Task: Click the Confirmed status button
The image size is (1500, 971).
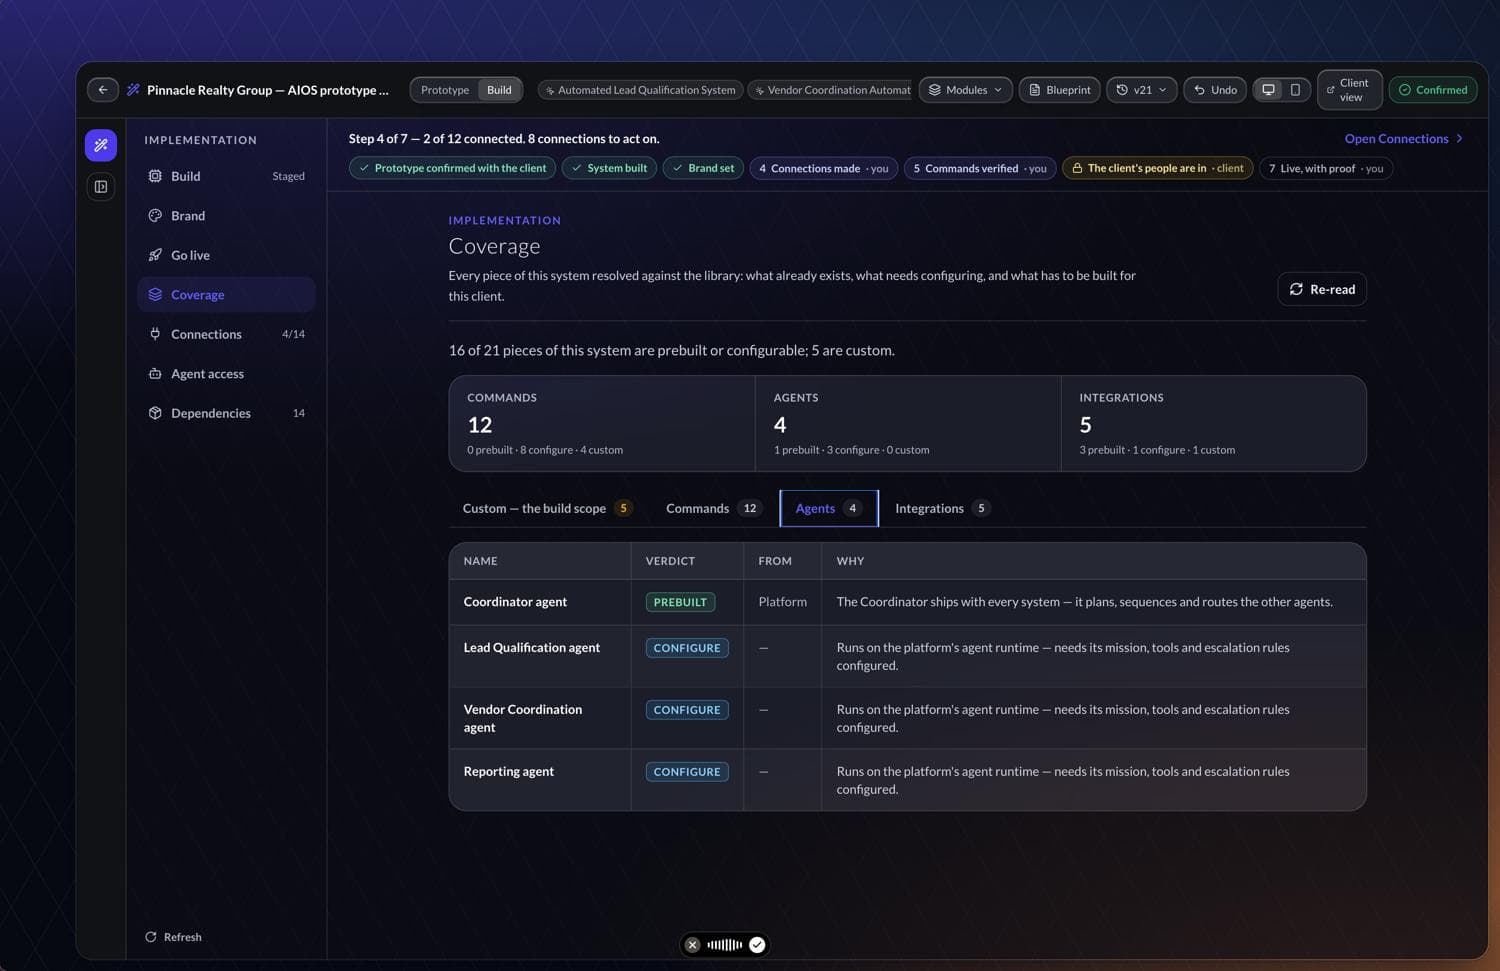Action: (x=1432, y=90)
